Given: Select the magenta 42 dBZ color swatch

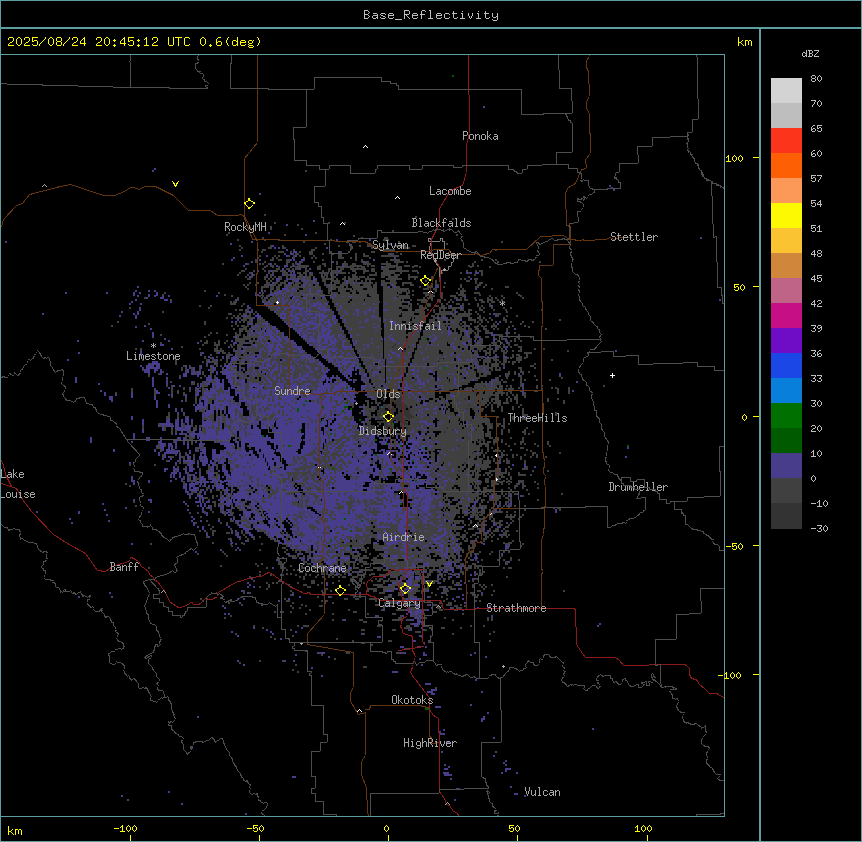Looking at the screenshot, I should coord(786,315).
